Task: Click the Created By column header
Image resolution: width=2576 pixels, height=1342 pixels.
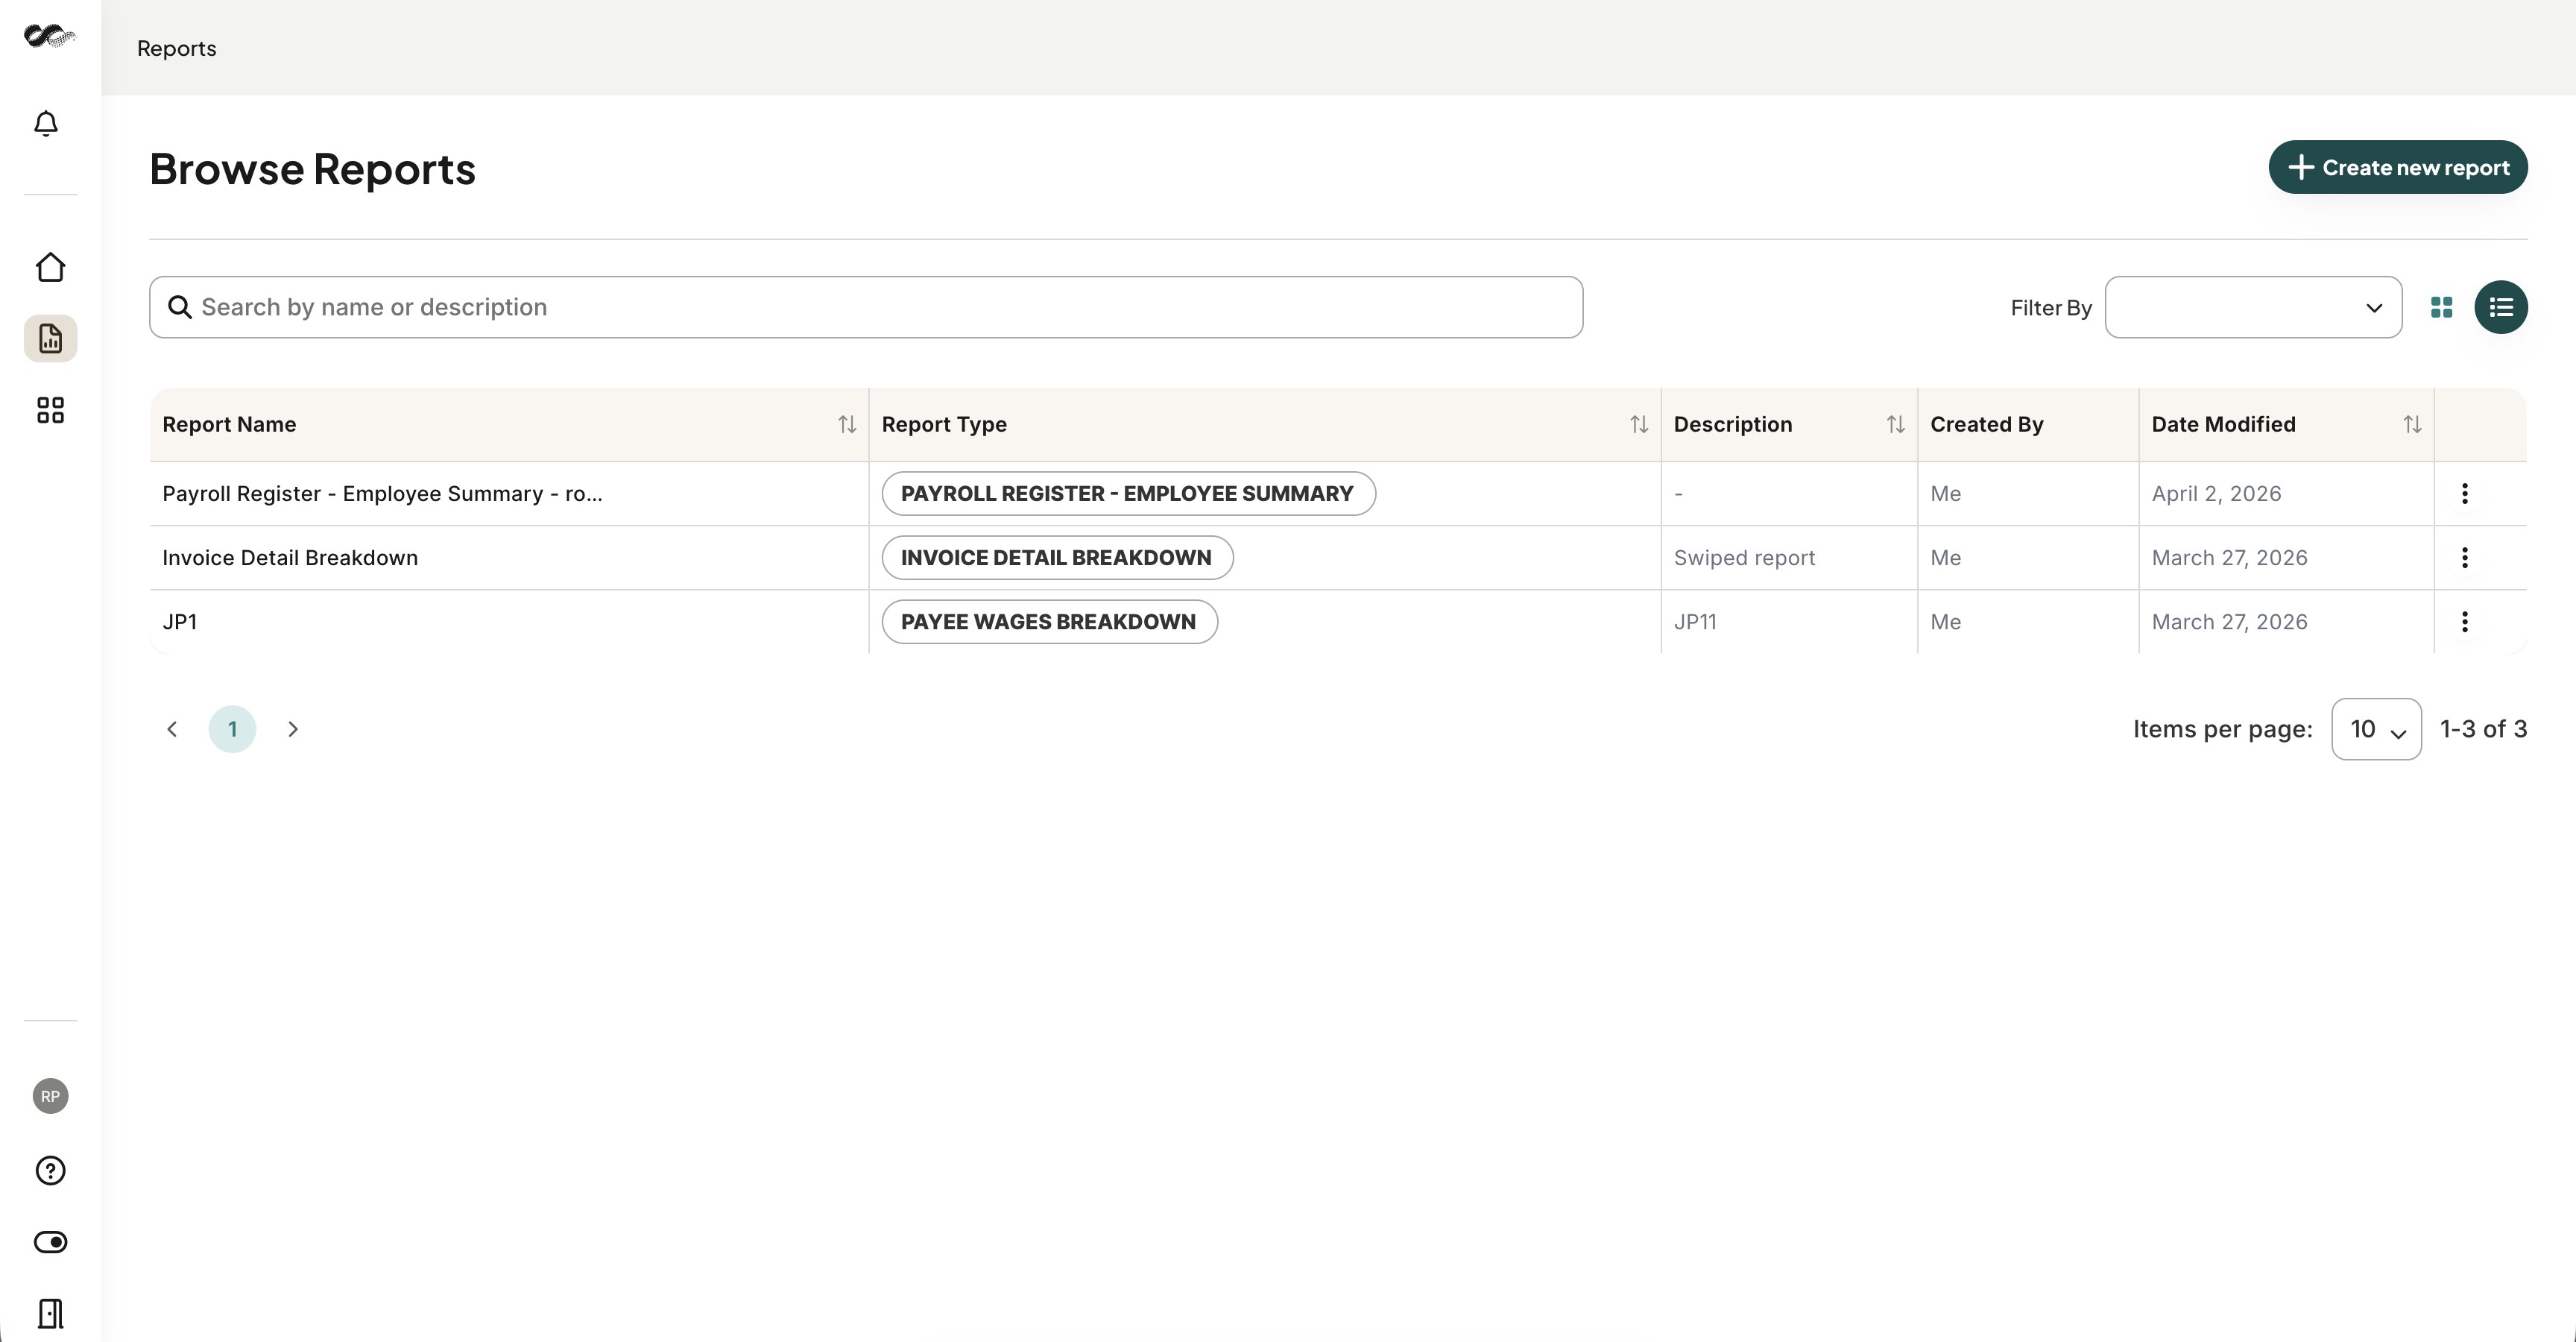Action: (x=1986, y=424)
